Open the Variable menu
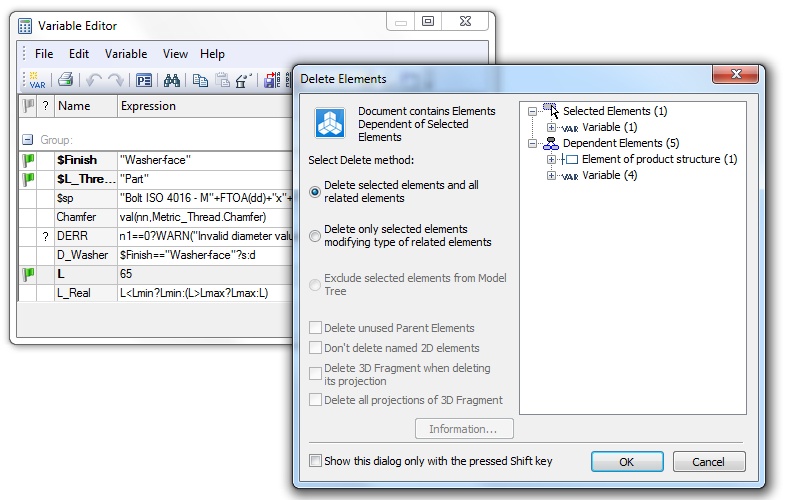 (x=126, y=54)
